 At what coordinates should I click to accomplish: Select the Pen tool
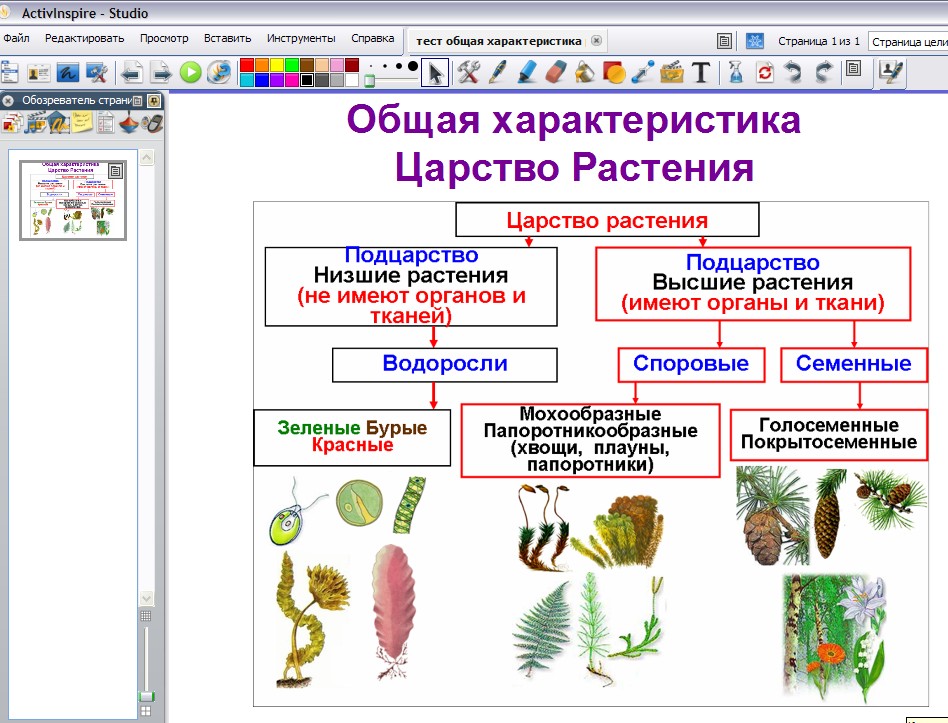tap(497, 73)
